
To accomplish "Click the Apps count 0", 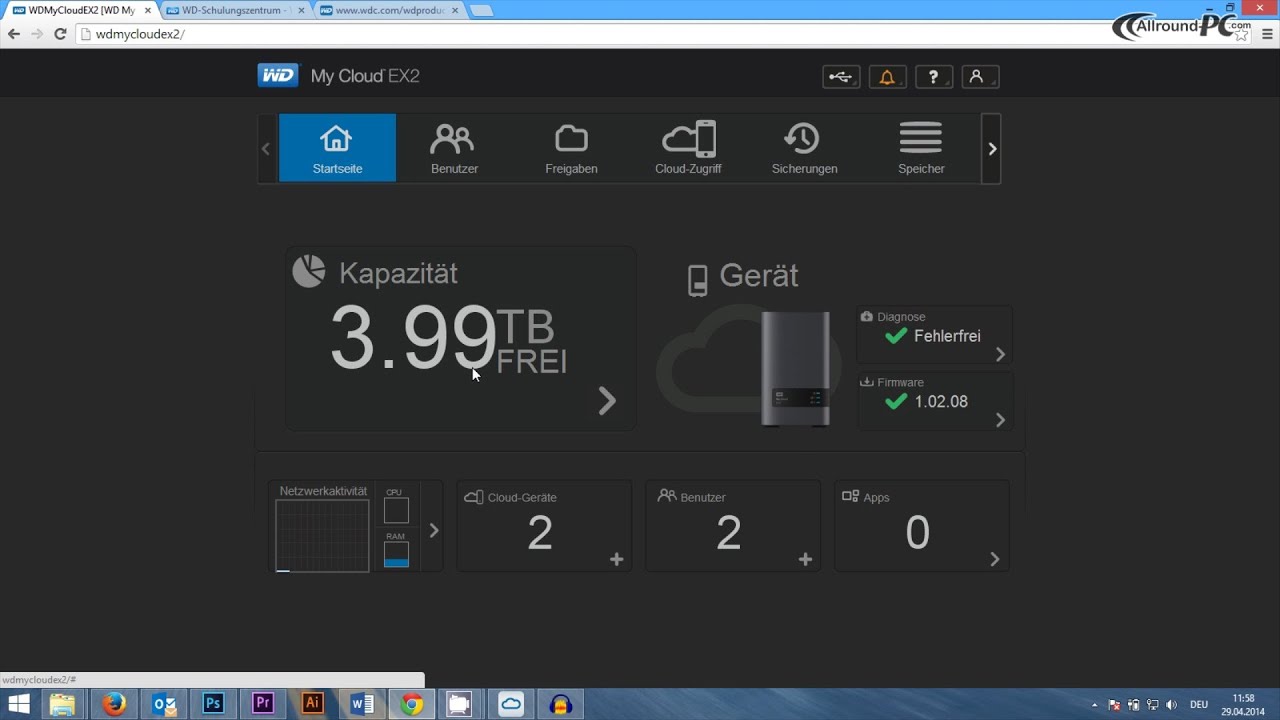I will (917, 533).
